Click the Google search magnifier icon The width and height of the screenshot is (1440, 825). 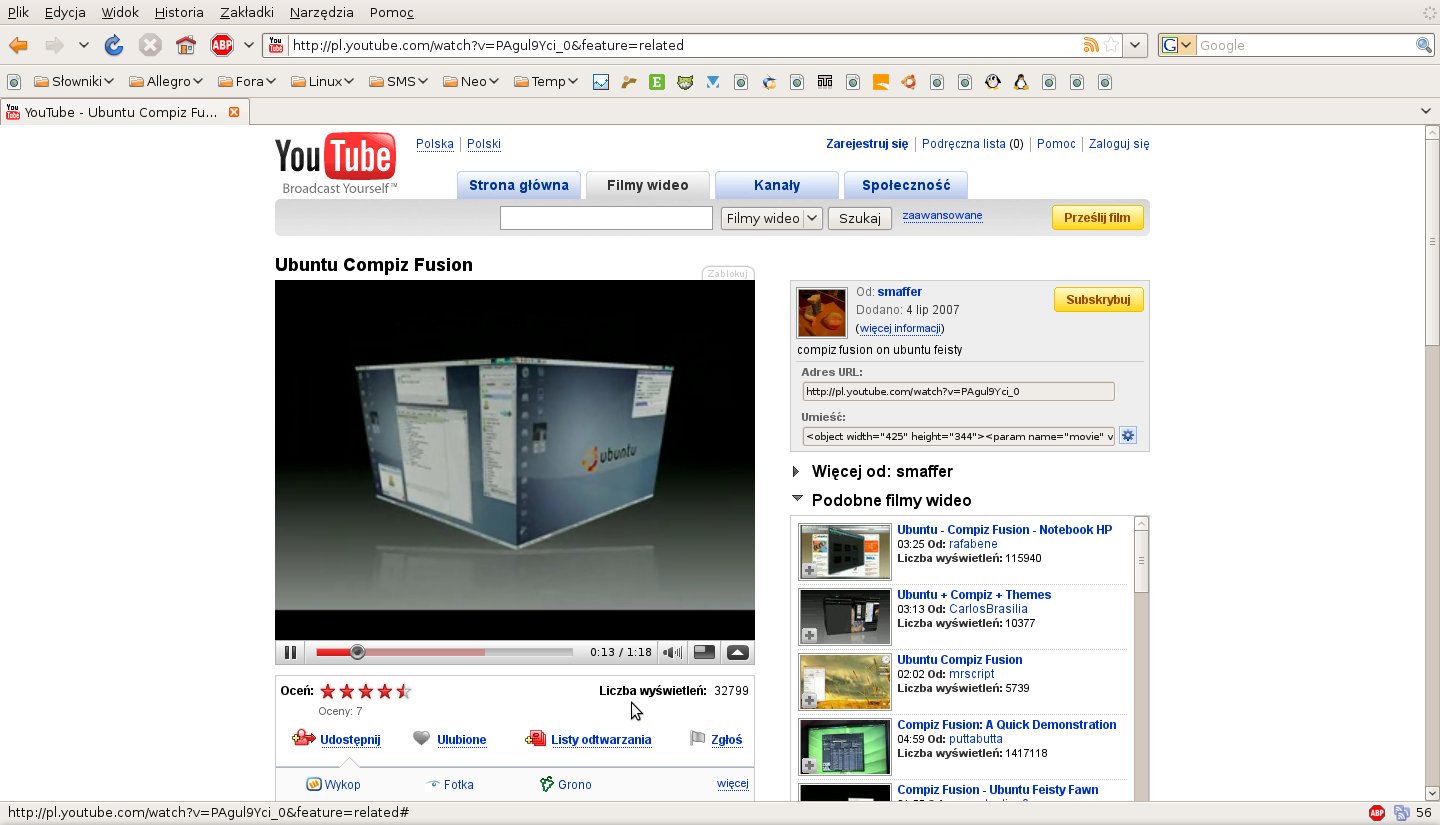(1424, 45)
